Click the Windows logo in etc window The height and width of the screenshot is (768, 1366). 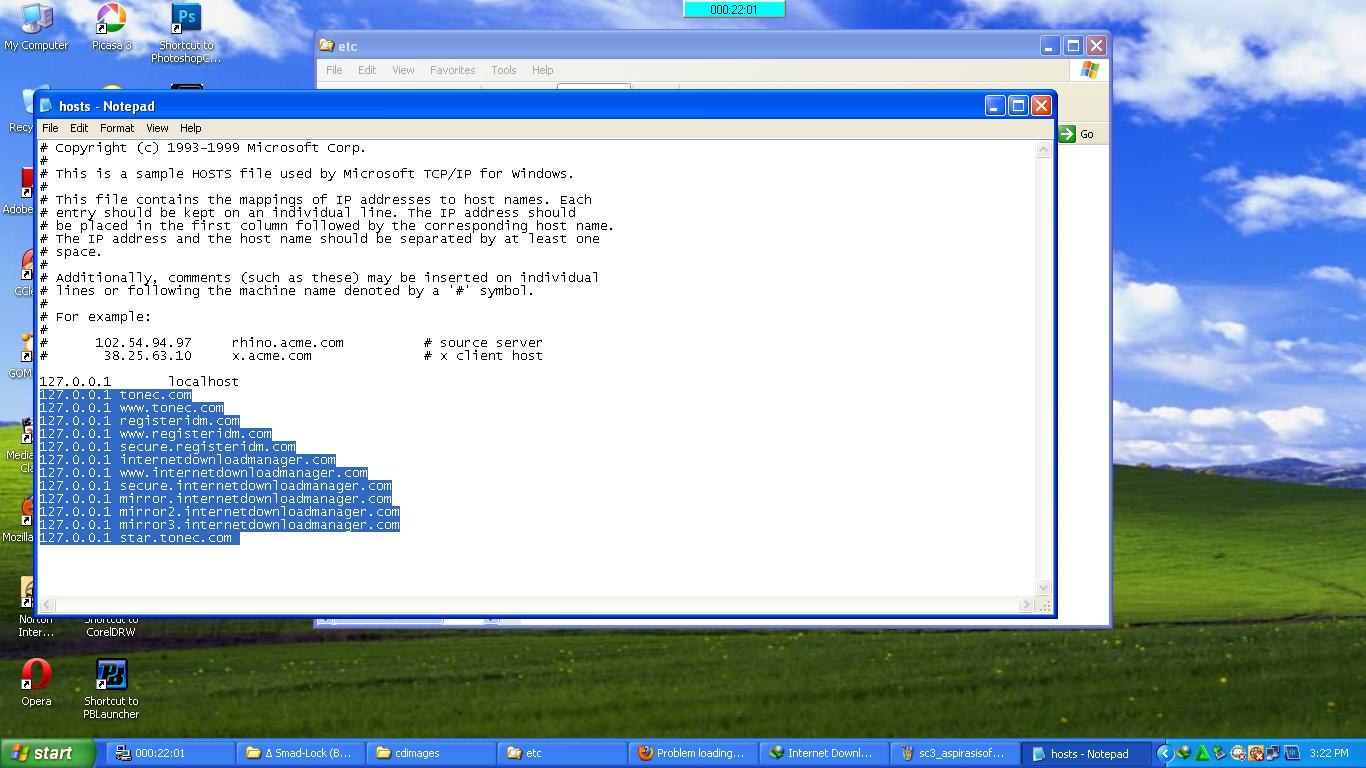(1089, 70)
